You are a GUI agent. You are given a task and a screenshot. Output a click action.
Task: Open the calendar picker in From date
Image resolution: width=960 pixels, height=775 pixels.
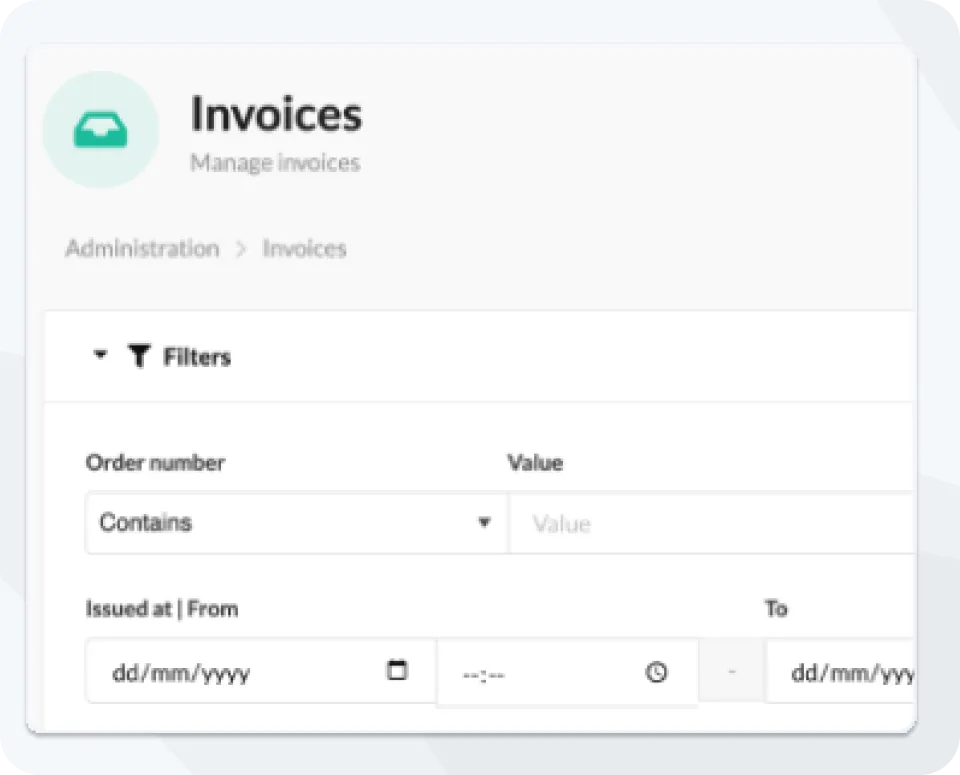pos(397,671)
